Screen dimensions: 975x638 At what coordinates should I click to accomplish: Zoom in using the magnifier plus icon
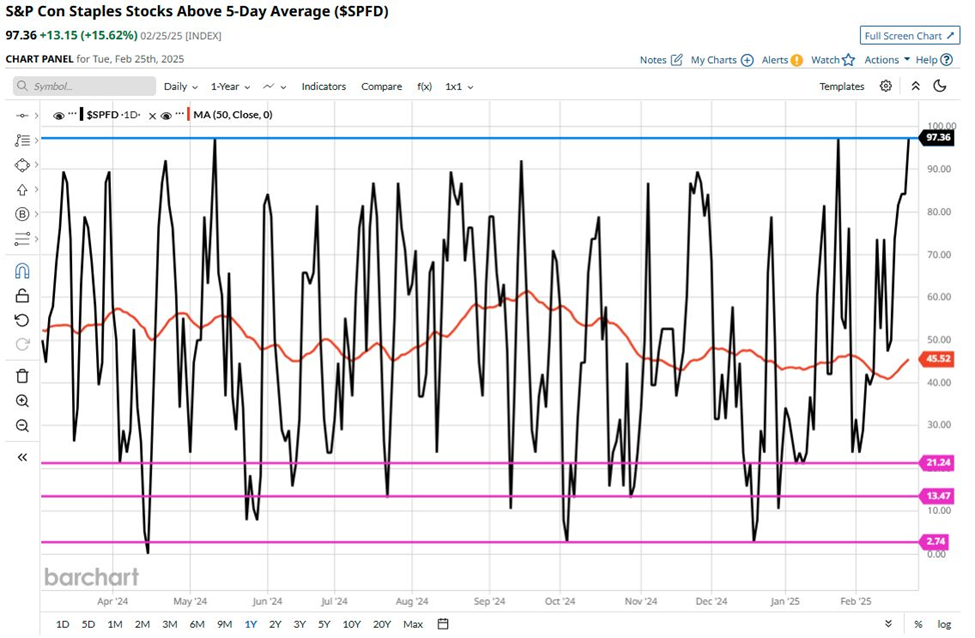coord(22,401)
